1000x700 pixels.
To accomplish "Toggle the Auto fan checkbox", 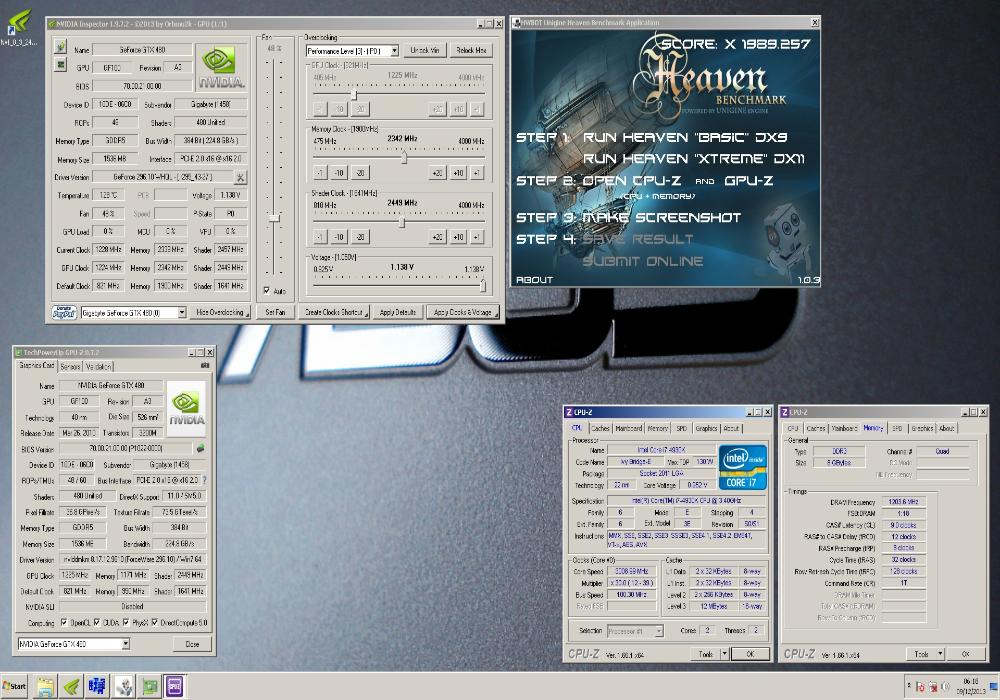I will tap(267, 291).
